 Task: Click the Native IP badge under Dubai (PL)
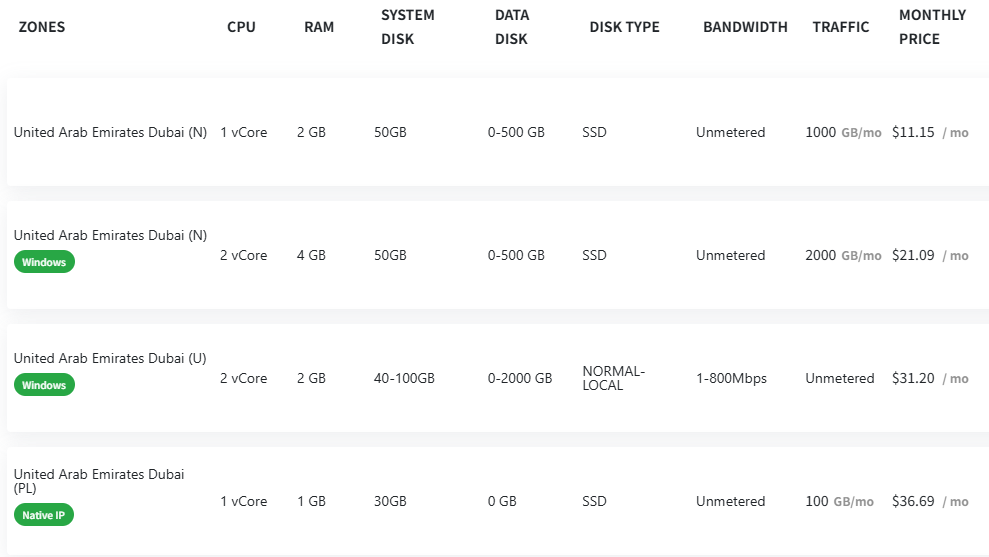coord(44,515)
